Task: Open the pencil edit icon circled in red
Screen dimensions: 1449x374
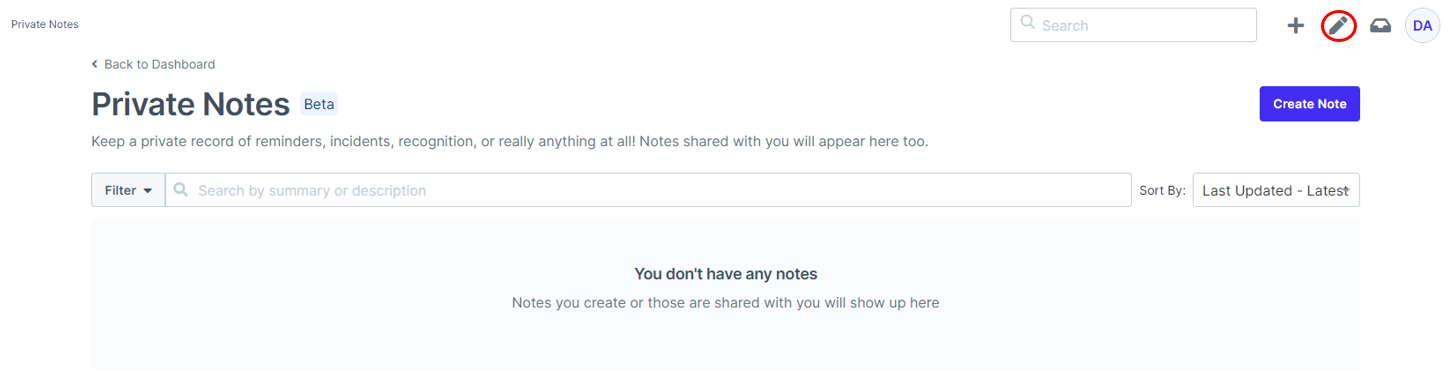Action: tap(1338, 26)
